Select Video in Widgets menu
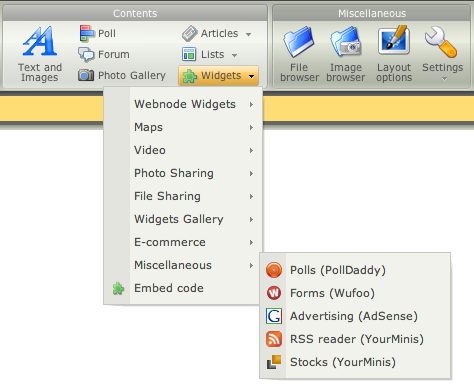The width and height of the screenshot is (474, 386). 183,150
